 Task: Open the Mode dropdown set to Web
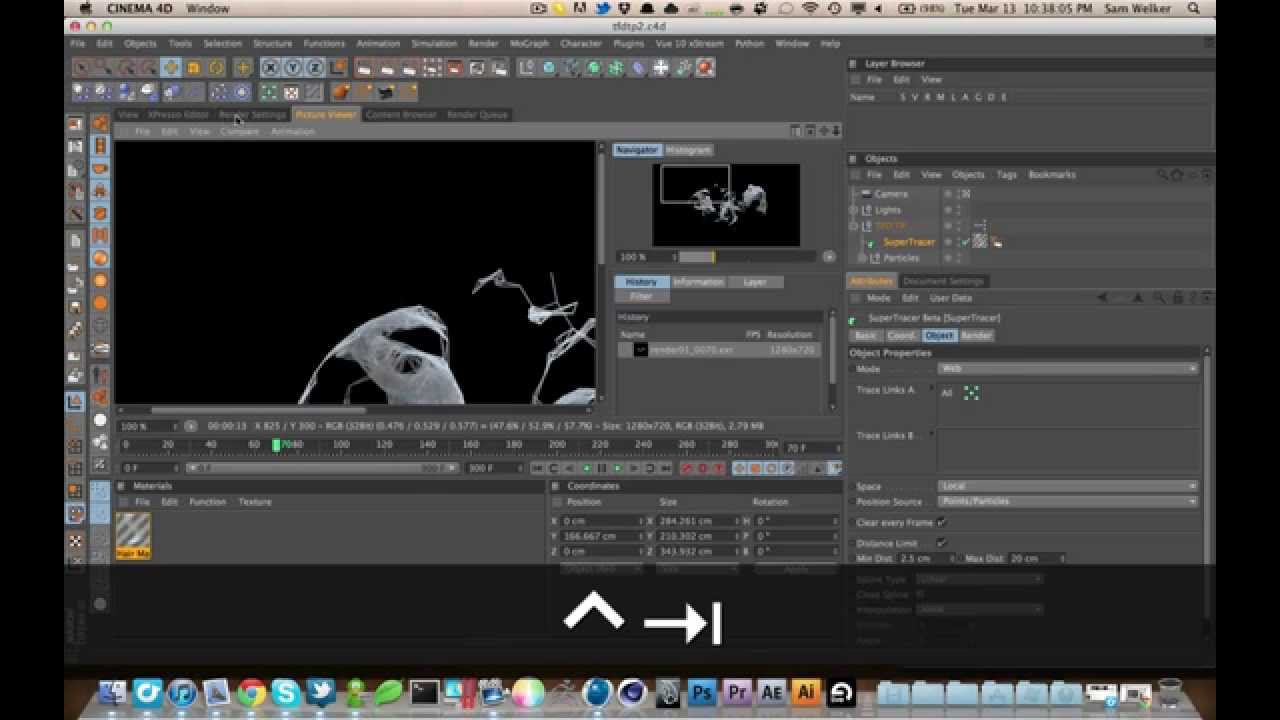click(x=1067, y=369)
